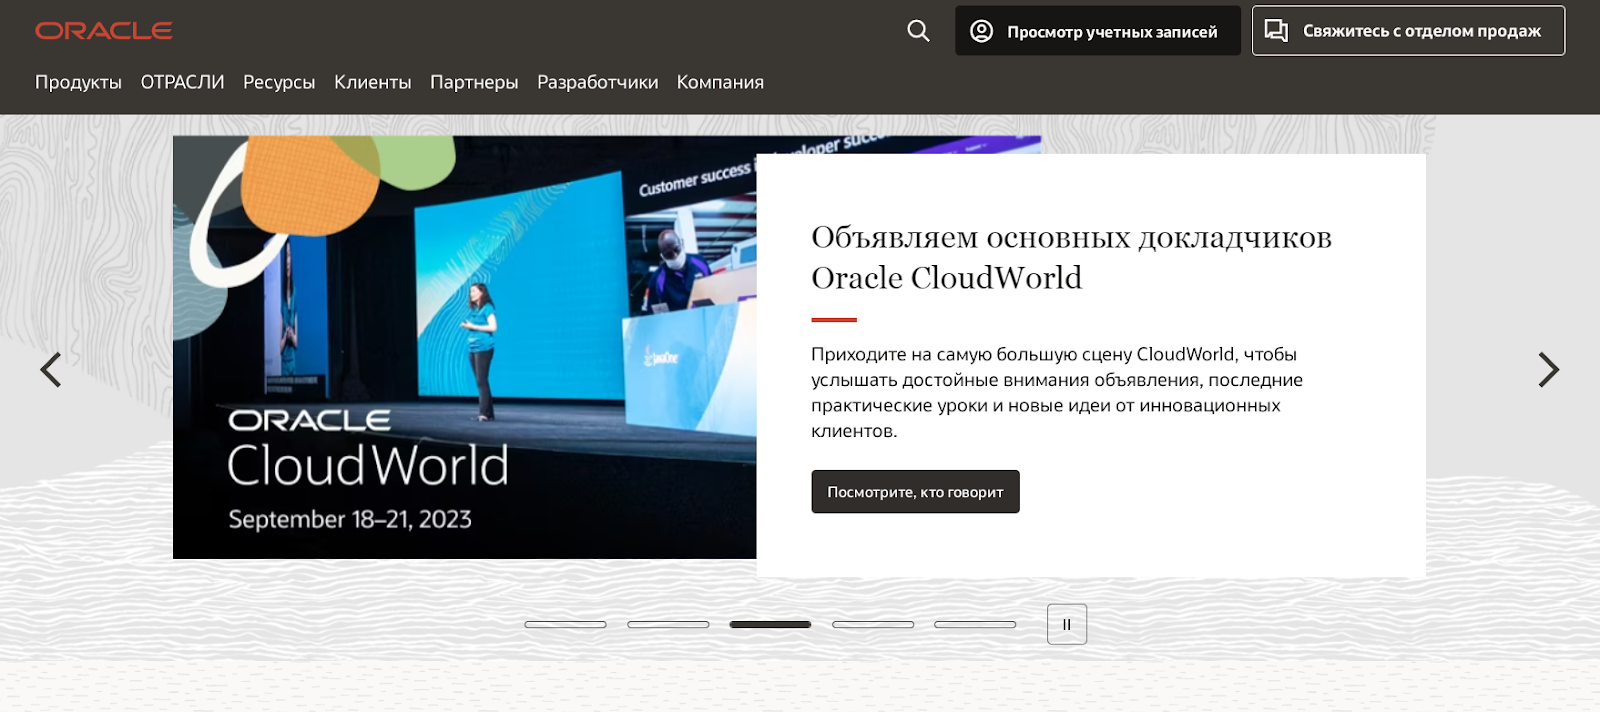Select the first carousel slide indicator
Image resolution: width=1600 pixels, height=712 pixels.
[x=565, y=624]
